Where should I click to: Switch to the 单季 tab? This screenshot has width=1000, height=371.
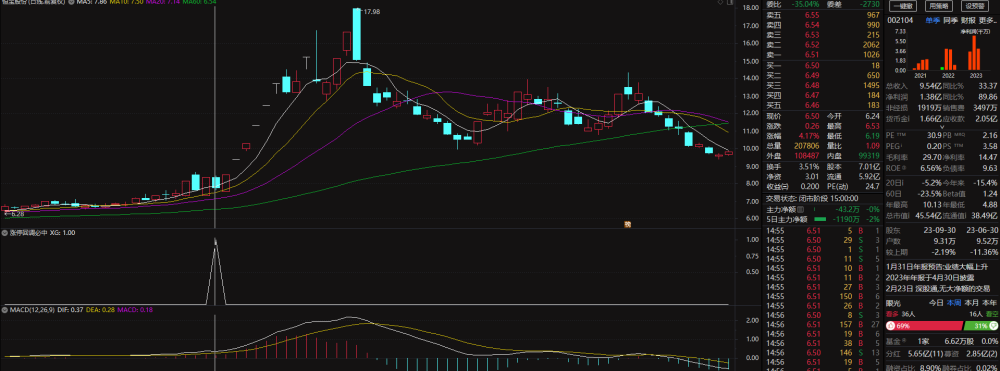(932, 20)
